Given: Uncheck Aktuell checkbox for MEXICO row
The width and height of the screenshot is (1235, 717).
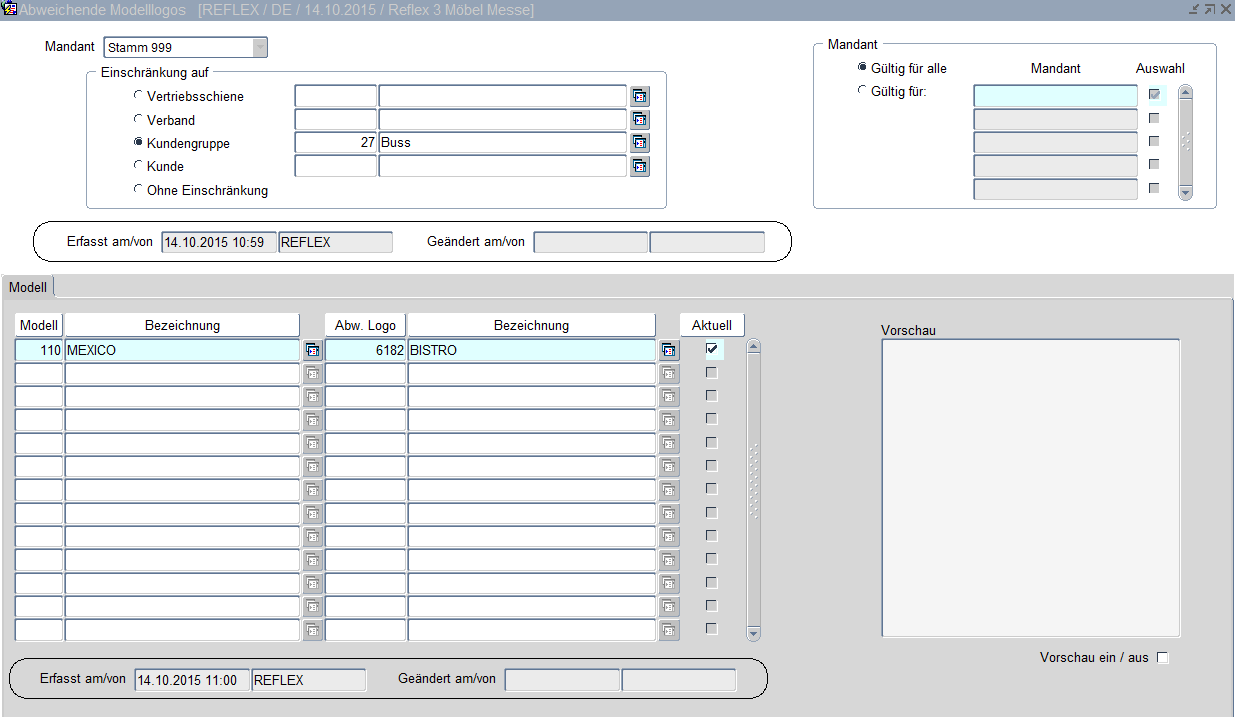Looking at the screenshot, I should click(x=712, y=349).
